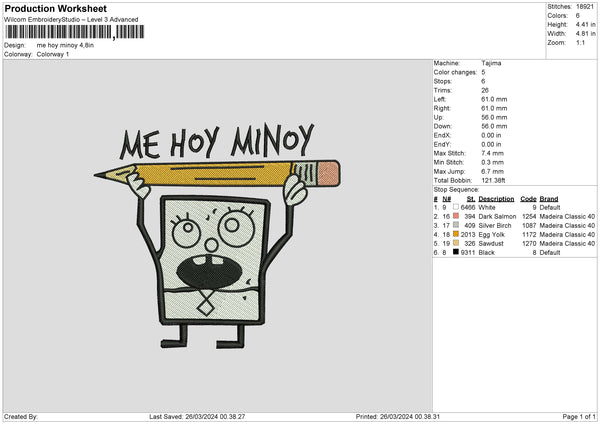
Task: Click the Trims value 26
Action: point(485,90)
